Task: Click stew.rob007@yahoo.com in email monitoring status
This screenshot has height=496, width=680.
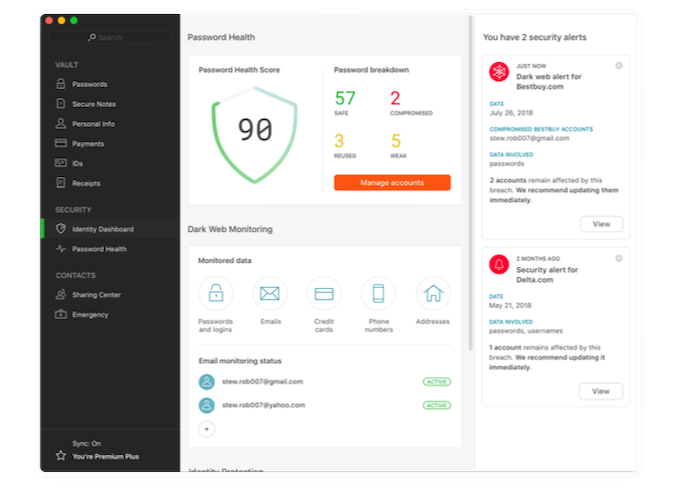Action: (x=263, y=405)
